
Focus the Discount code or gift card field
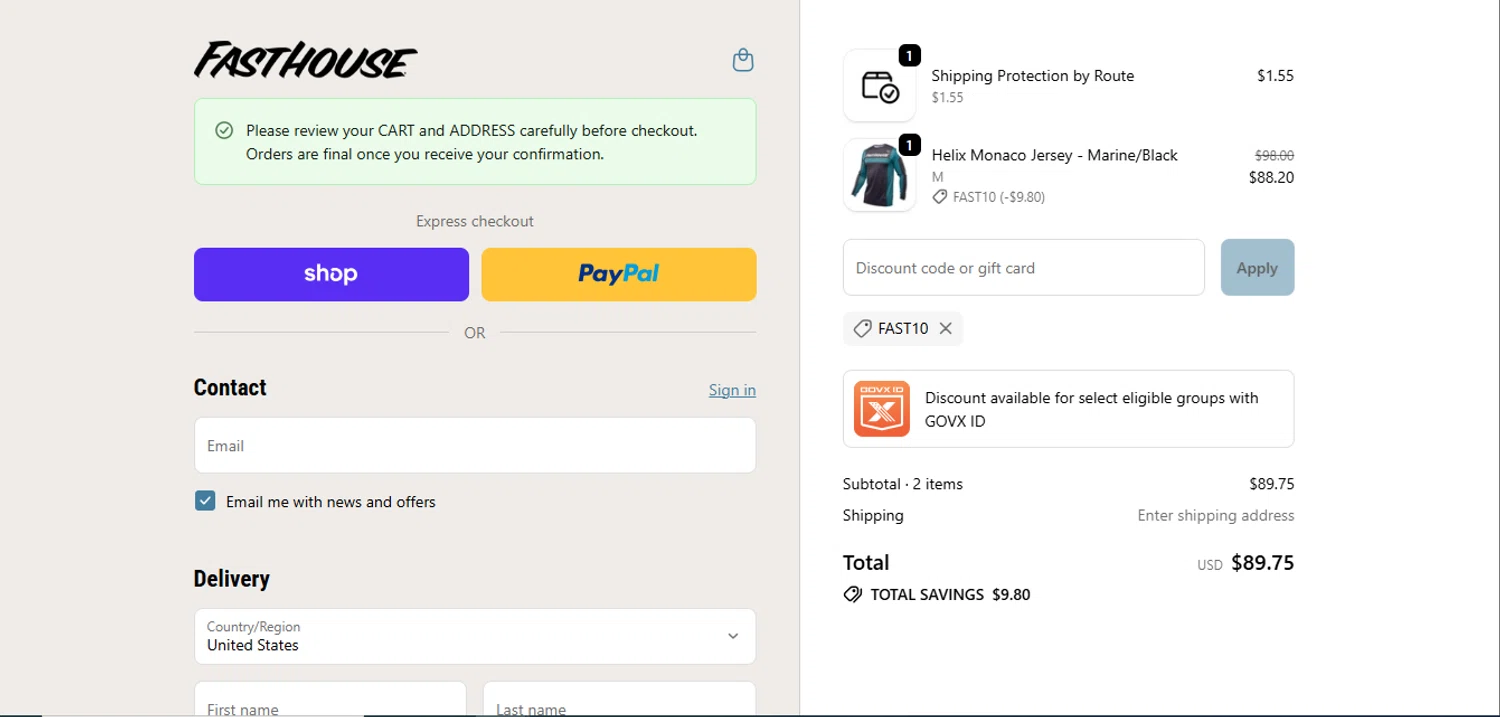(1024, 267)
